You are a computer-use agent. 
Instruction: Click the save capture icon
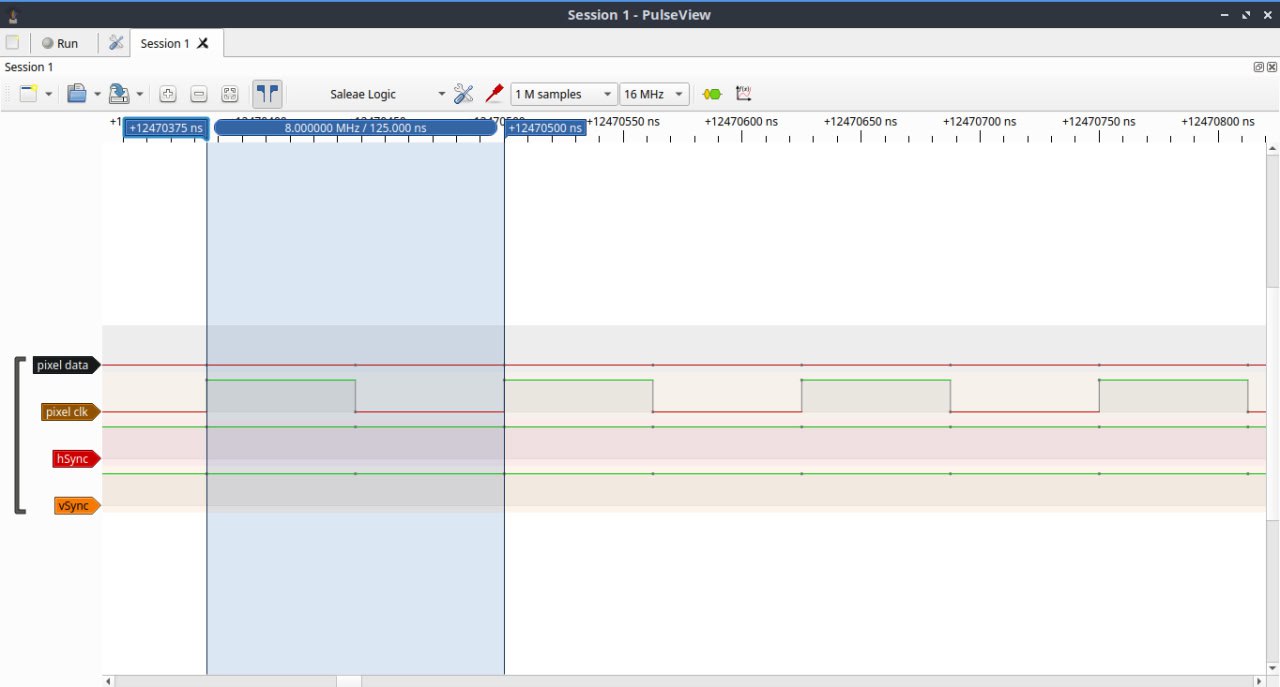click(118, 94)
